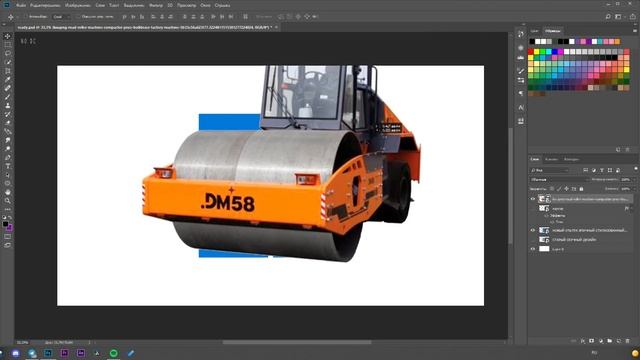Image resolution: width=640 pixels, height=360 pixels.
Task: Click the delete layer trash icon
Action: 627,341
